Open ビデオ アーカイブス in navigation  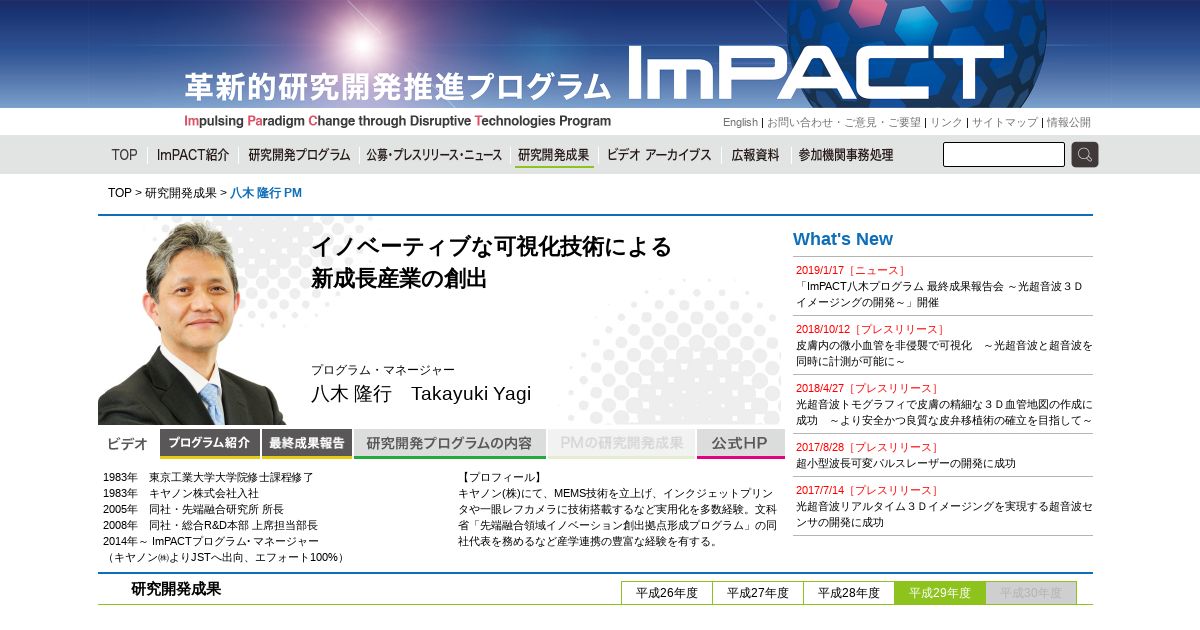click(x=659, y=155)
